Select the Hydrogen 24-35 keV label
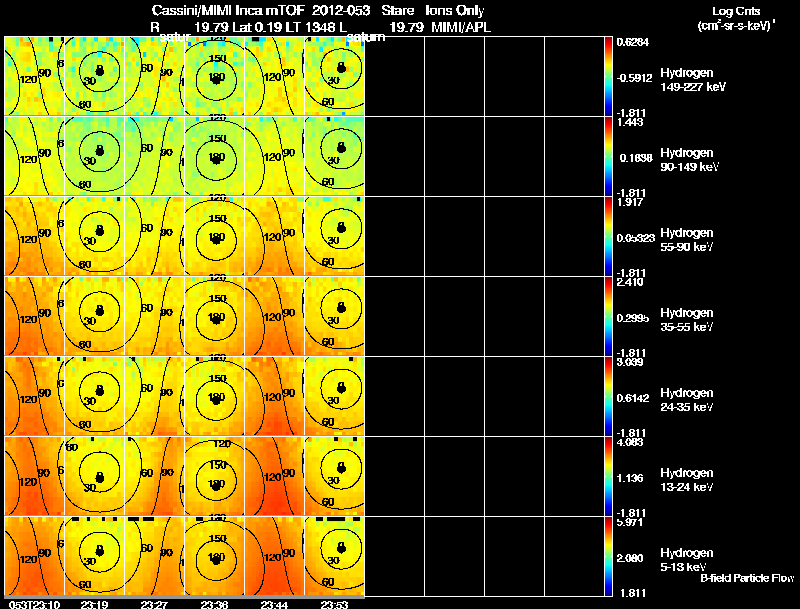The width and height of the screenshot is (800, 609). coord(687,400)
